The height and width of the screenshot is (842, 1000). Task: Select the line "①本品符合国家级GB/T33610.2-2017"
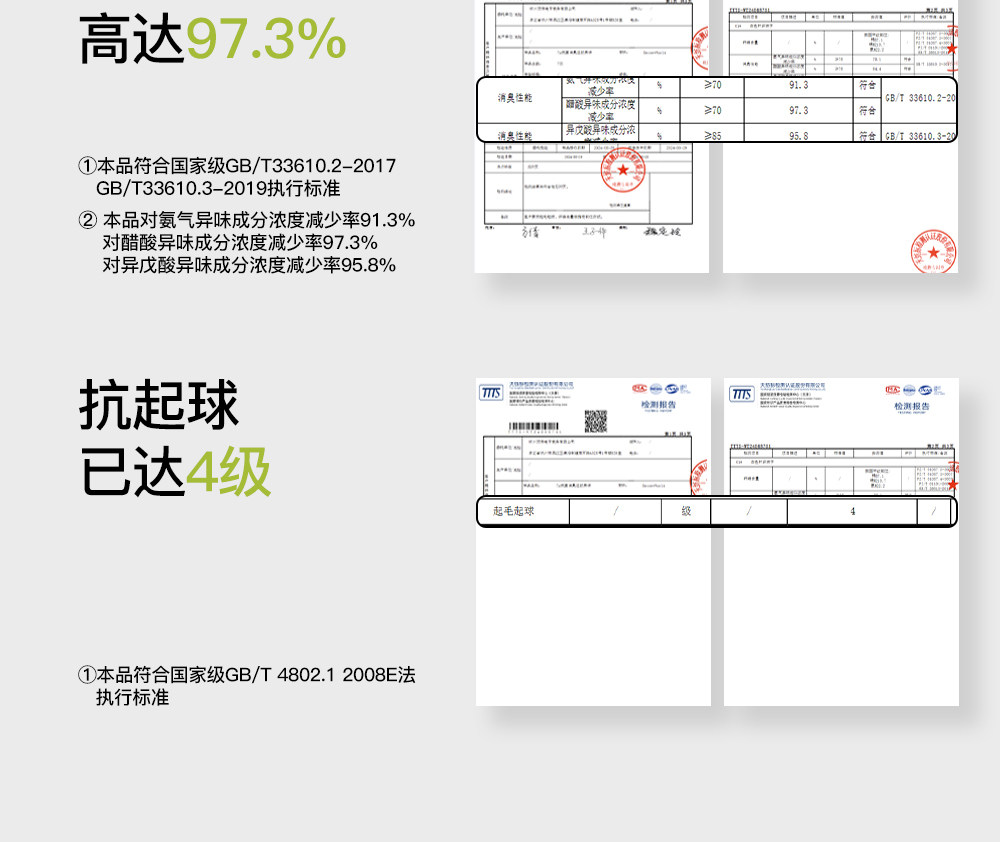pos(237,166)
